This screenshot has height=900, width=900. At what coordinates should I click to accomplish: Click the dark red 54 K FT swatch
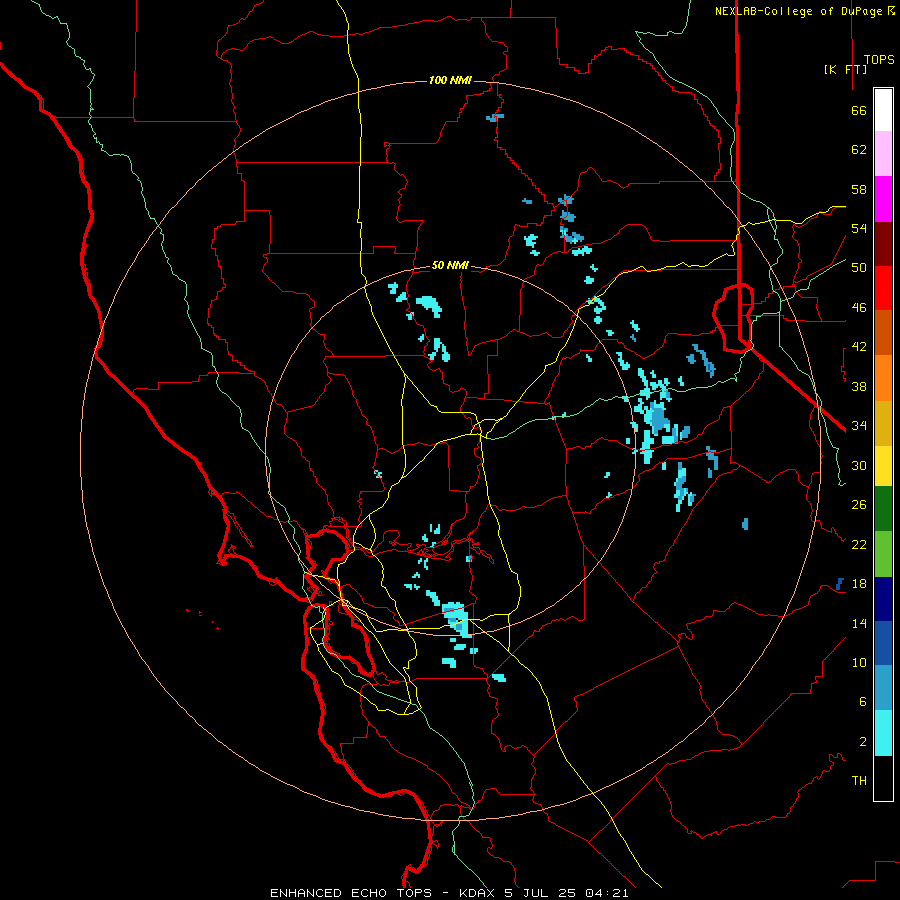click(883, 244)
